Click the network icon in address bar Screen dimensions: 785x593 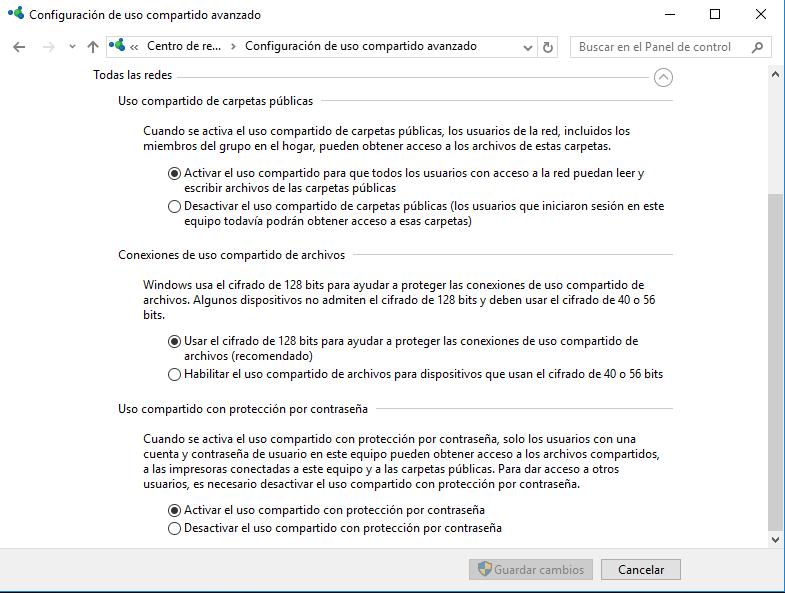[117, 46]
